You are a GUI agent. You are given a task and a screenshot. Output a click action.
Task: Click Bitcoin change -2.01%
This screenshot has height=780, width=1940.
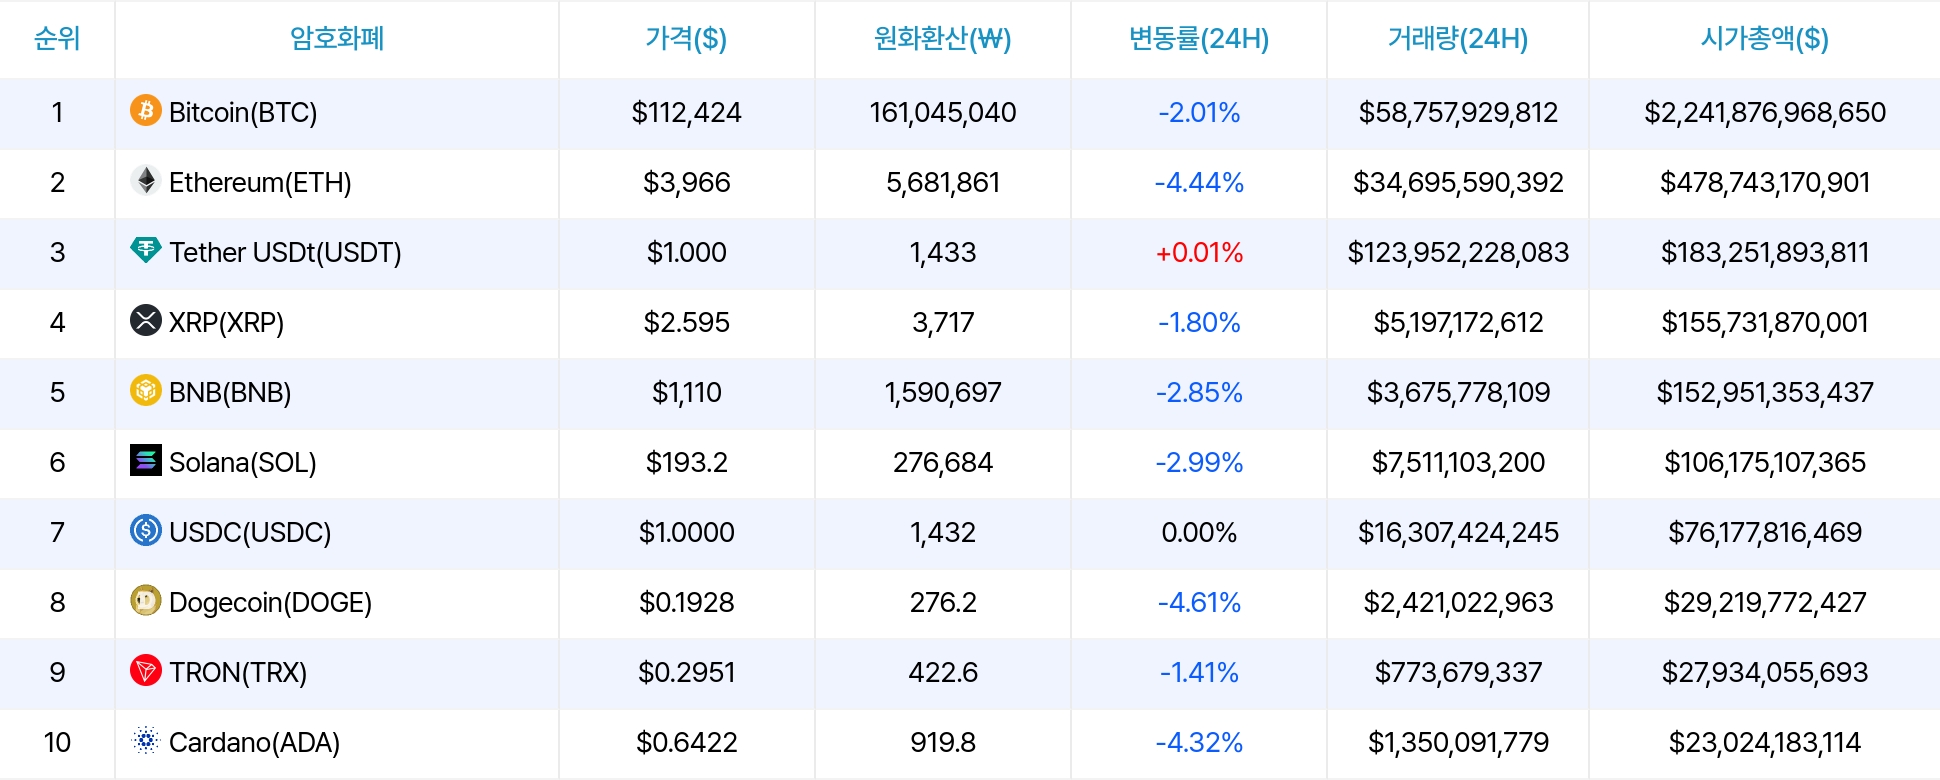point(1199,113)
